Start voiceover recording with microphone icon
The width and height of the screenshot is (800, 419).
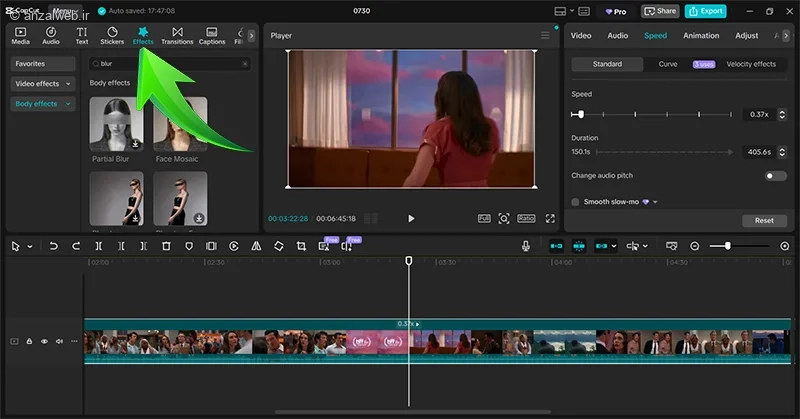click(526, 246)
